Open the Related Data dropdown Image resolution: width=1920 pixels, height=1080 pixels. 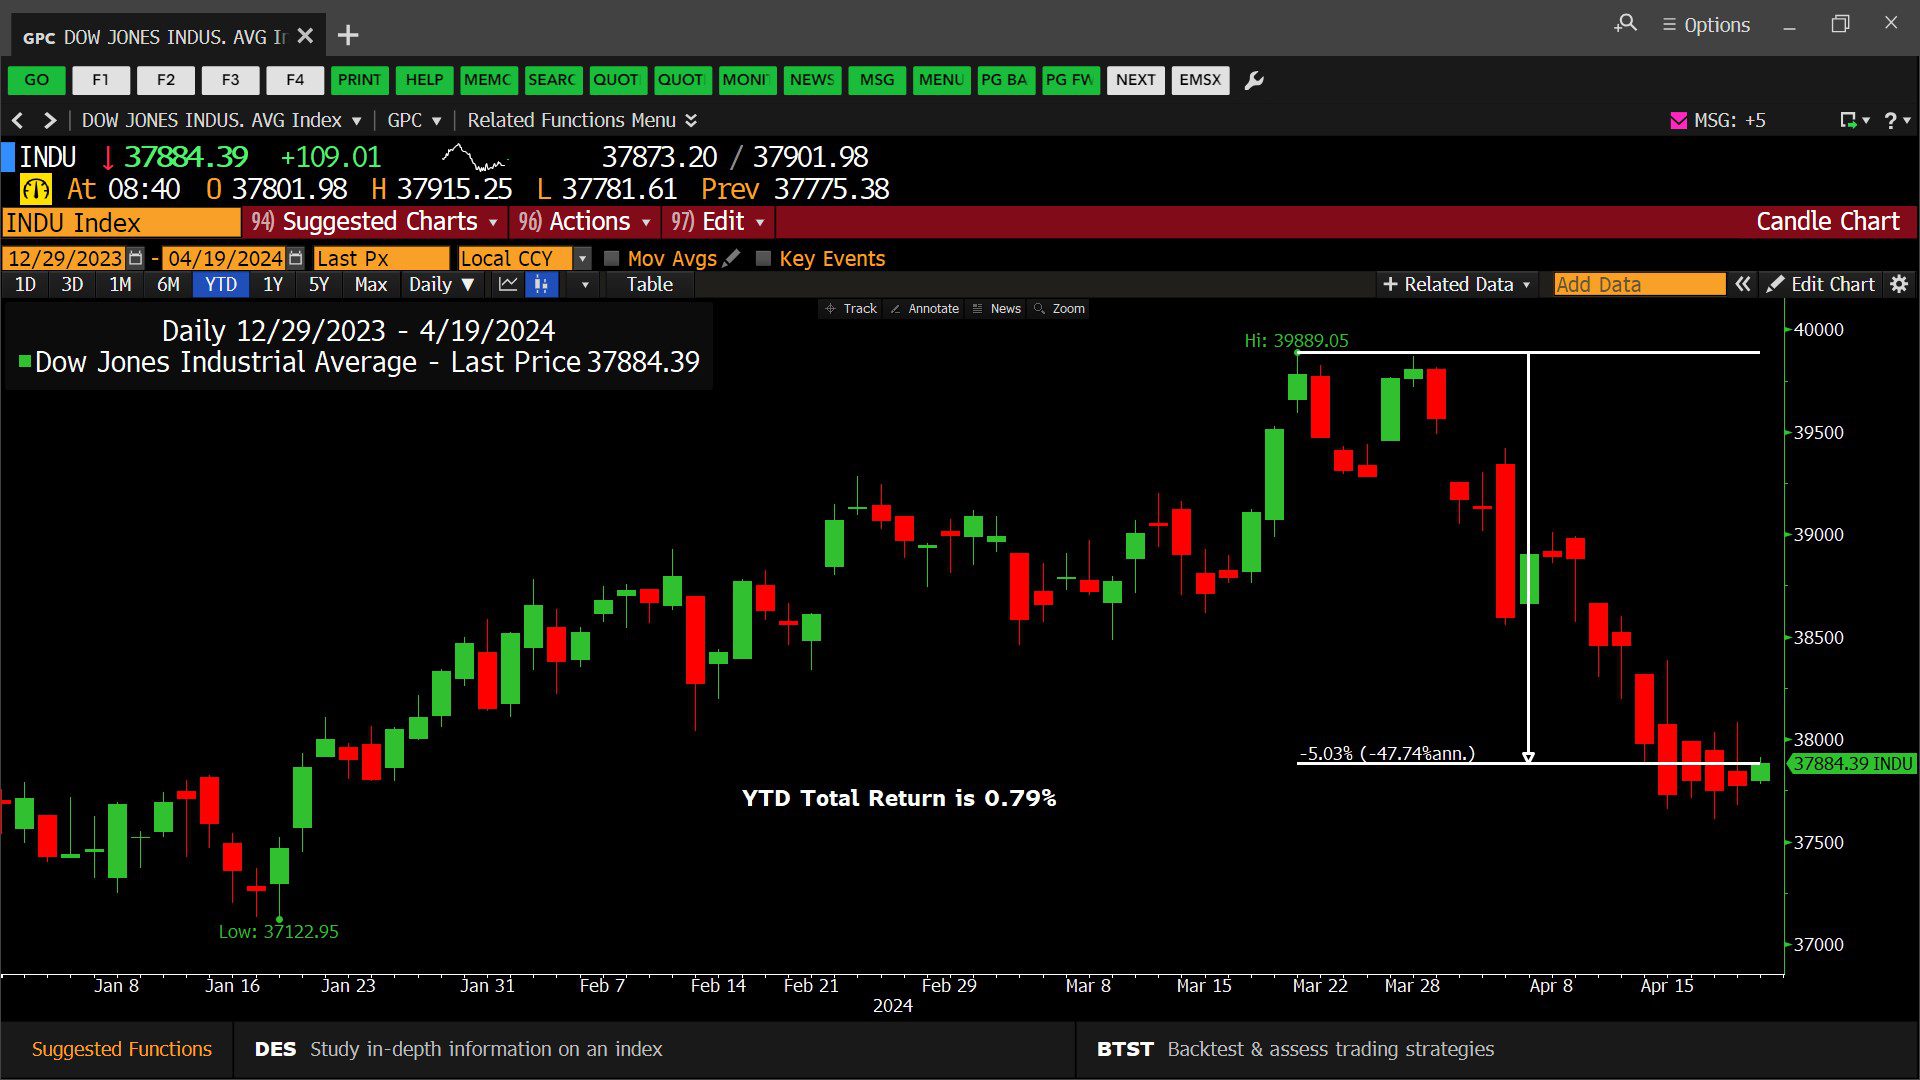pos(1456,284)
